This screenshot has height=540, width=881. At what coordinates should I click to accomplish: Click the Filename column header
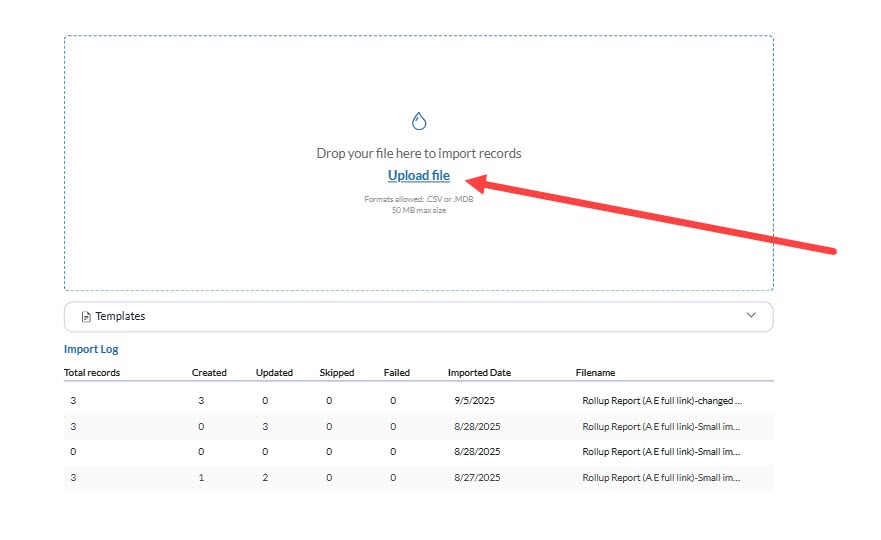pos(595,373)
